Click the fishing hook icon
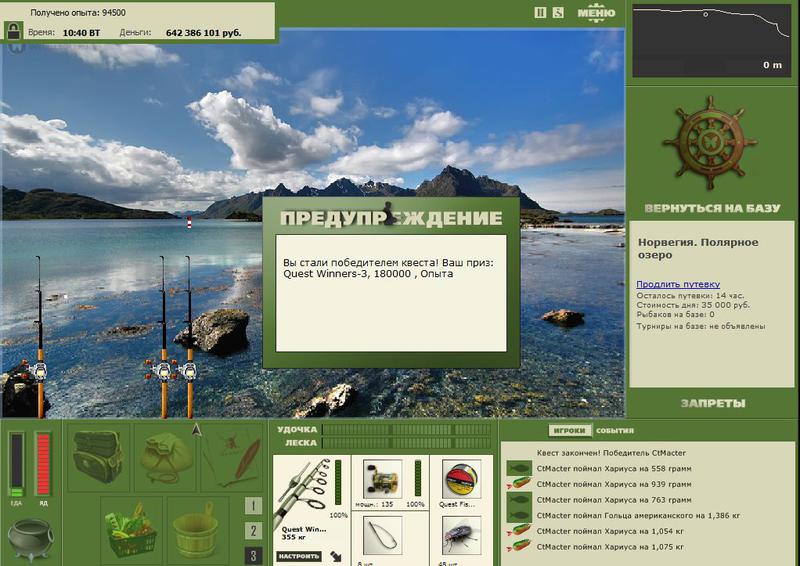 (383, 536)
